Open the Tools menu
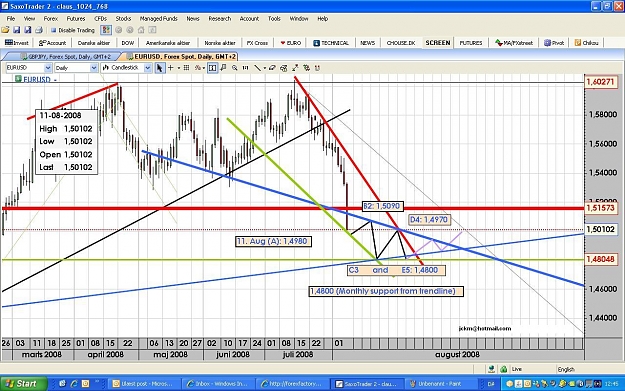 [x=274, y=18]
